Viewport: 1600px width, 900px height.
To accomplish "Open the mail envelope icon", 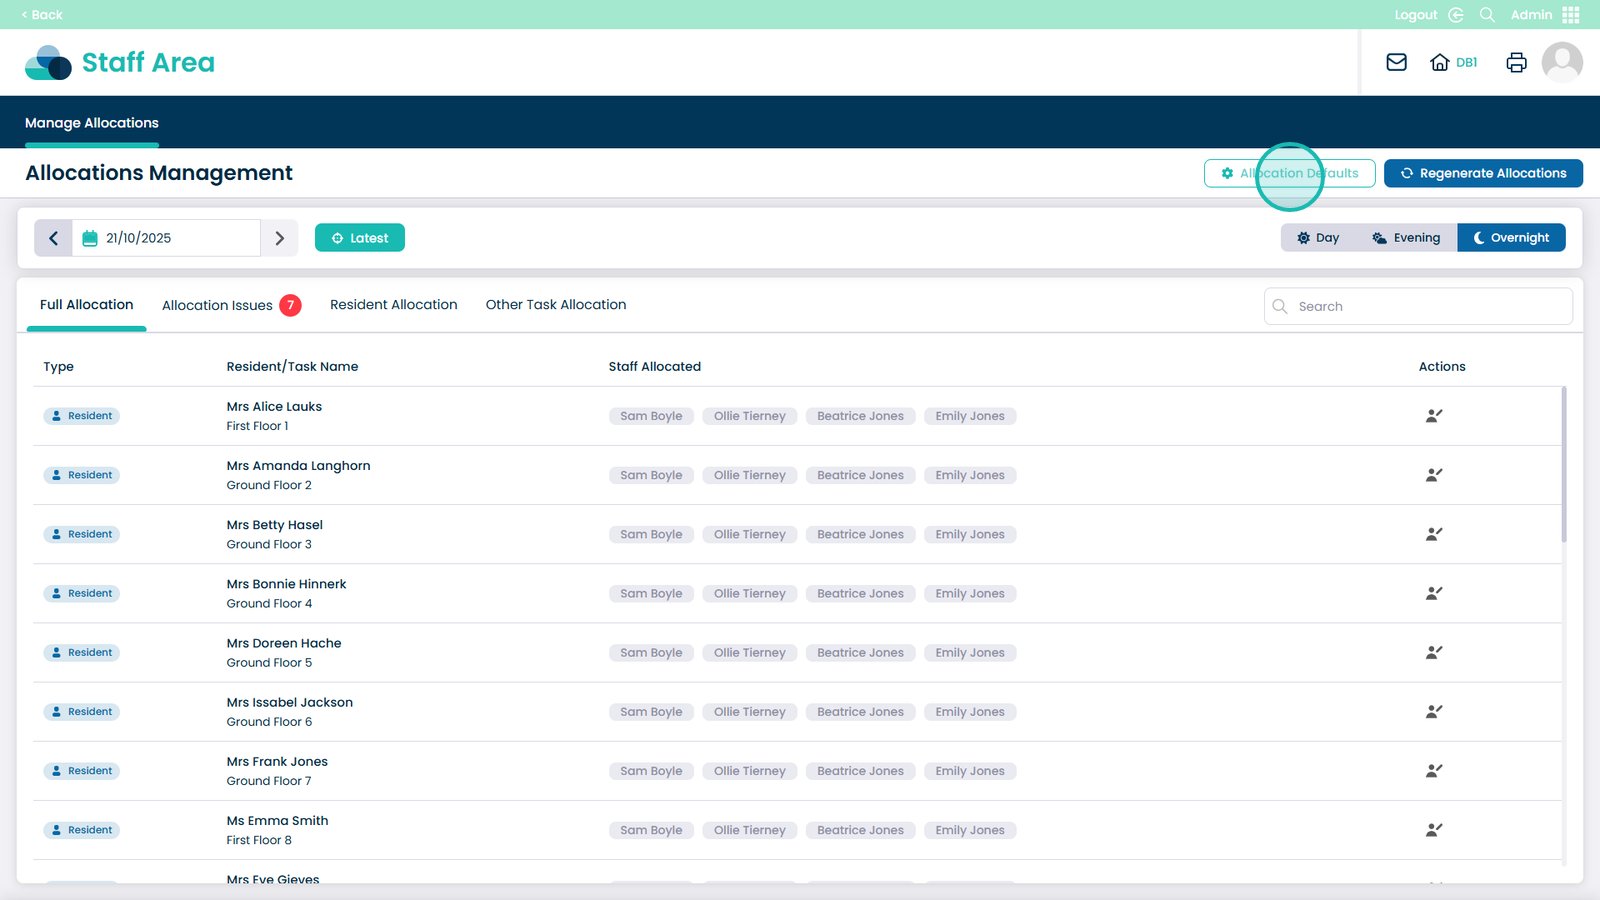I will 1396,62.
